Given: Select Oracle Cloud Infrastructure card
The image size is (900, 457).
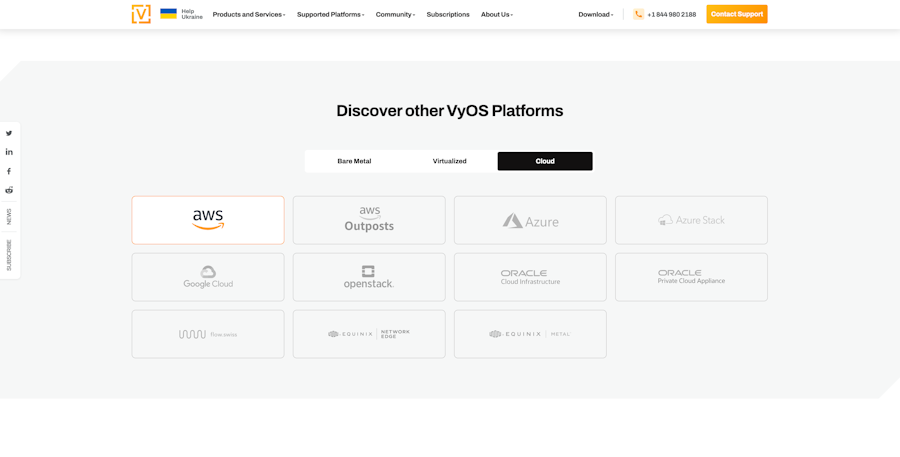Looking at the screenshot, I should (x=530, y=277).
